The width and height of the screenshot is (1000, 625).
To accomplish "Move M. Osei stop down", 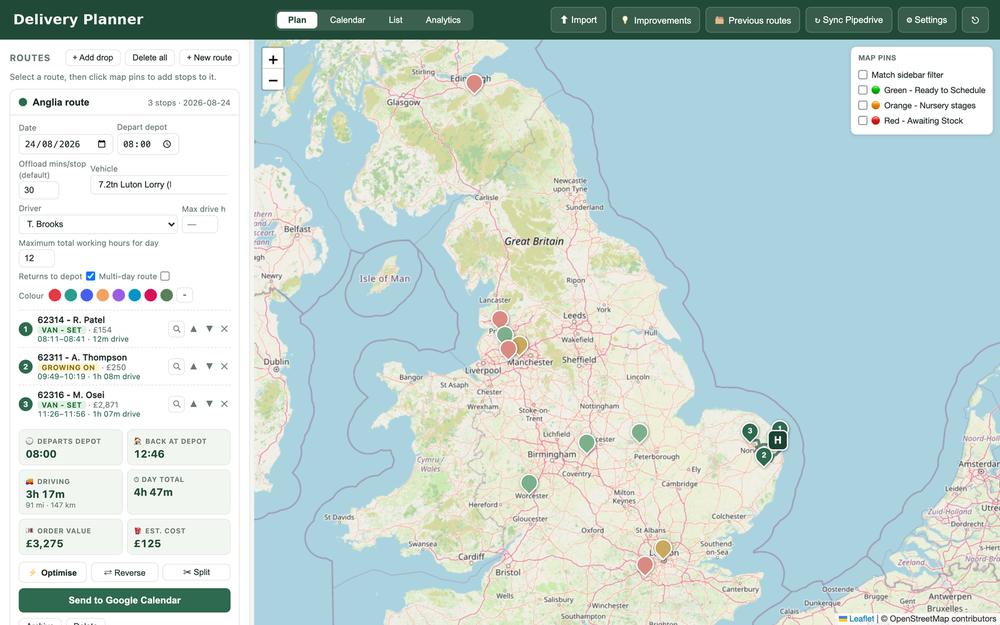I will tap(209, 404).
